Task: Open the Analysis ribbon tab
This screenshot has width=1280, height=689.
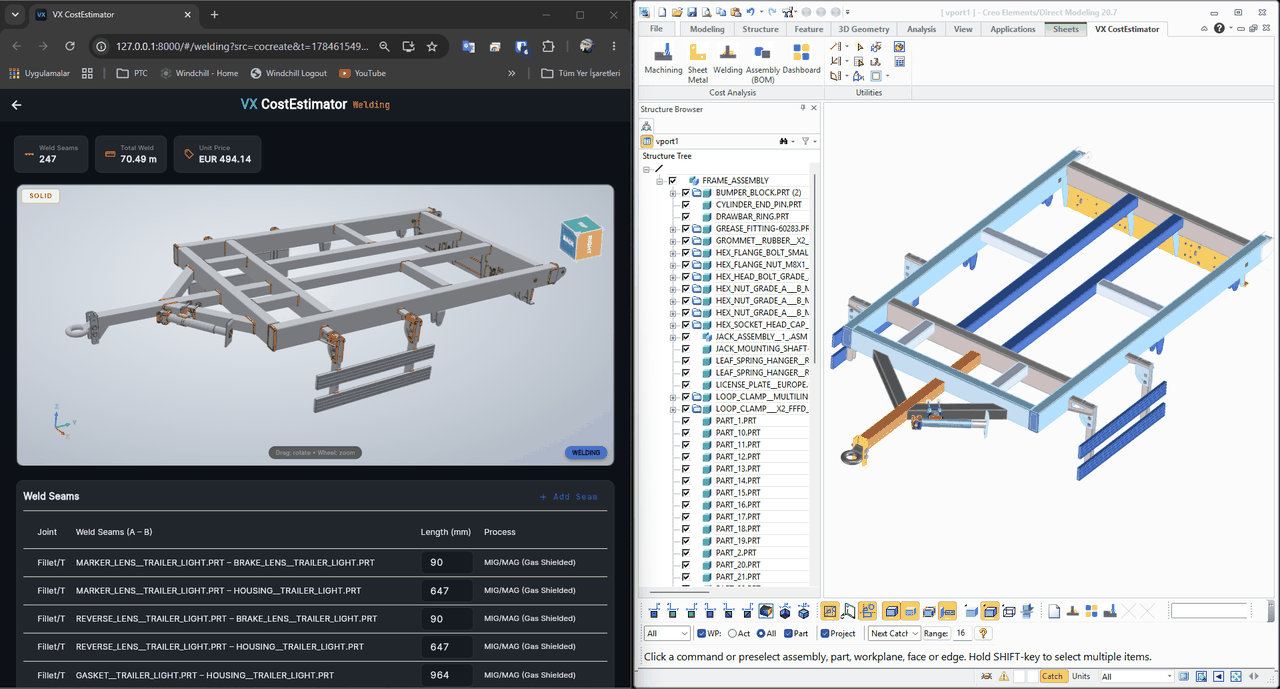Action: [x=921, y=29]
